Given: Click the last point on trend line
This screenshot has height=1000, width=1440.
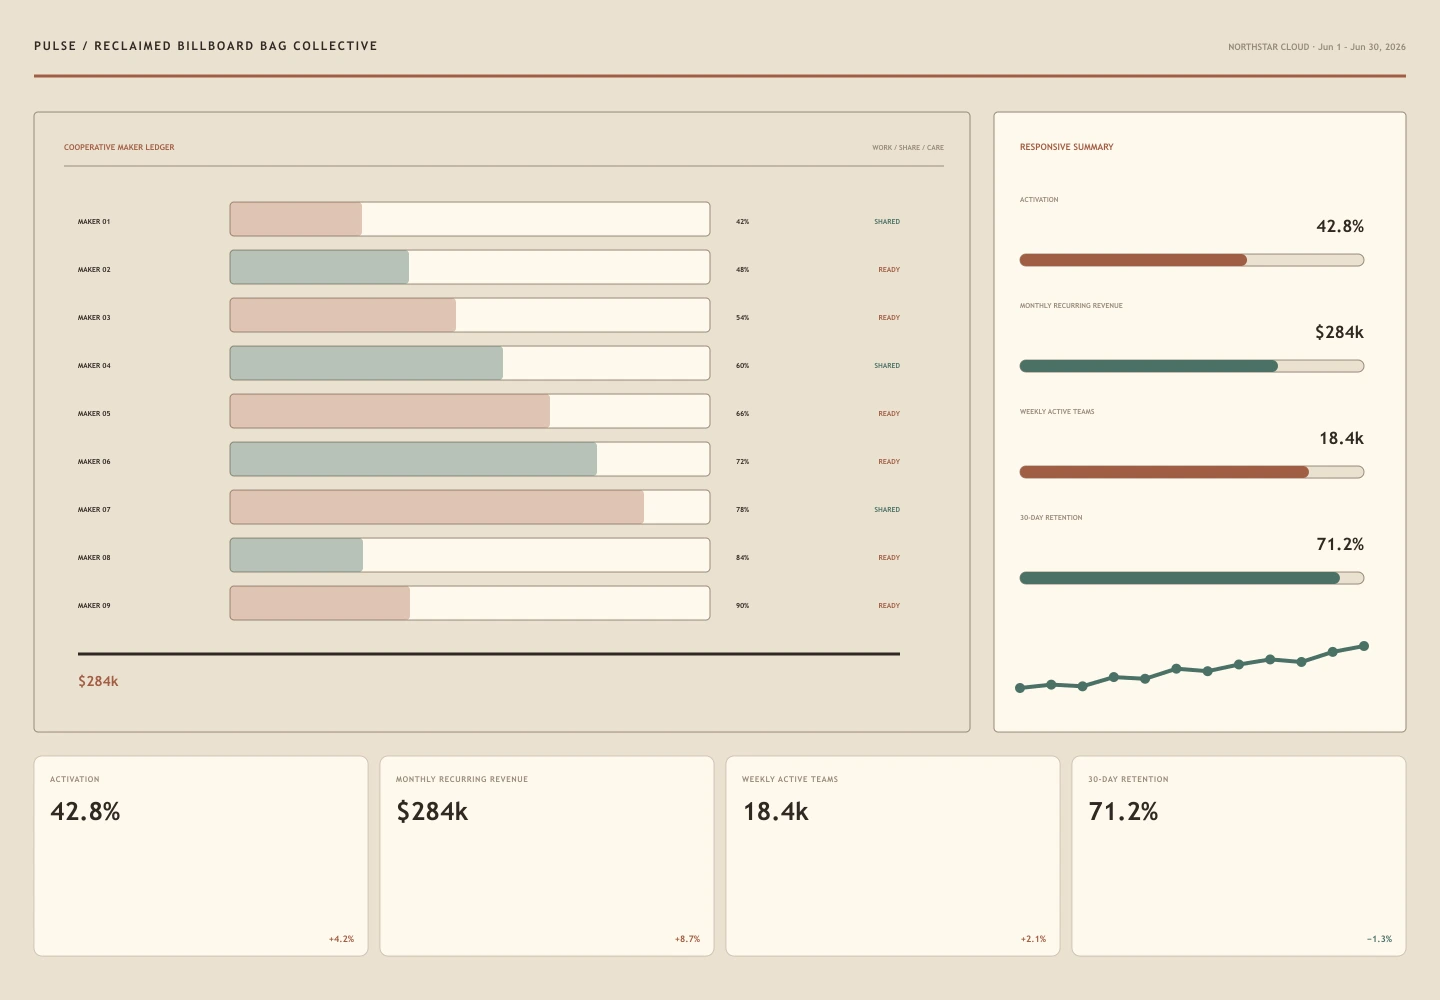Looking at the screenshot, I should [x=1364, y=646].
